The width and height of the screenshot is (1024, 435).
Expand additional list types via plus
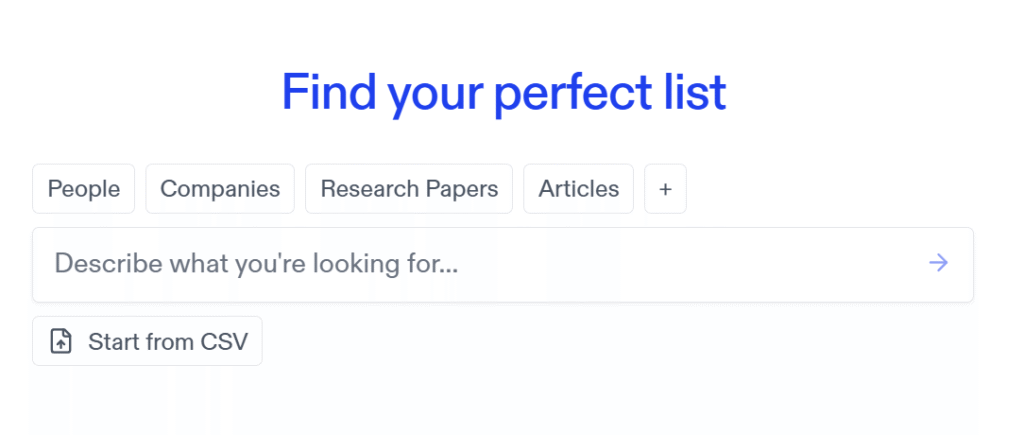pyautogui.click(x=665, y=189)
